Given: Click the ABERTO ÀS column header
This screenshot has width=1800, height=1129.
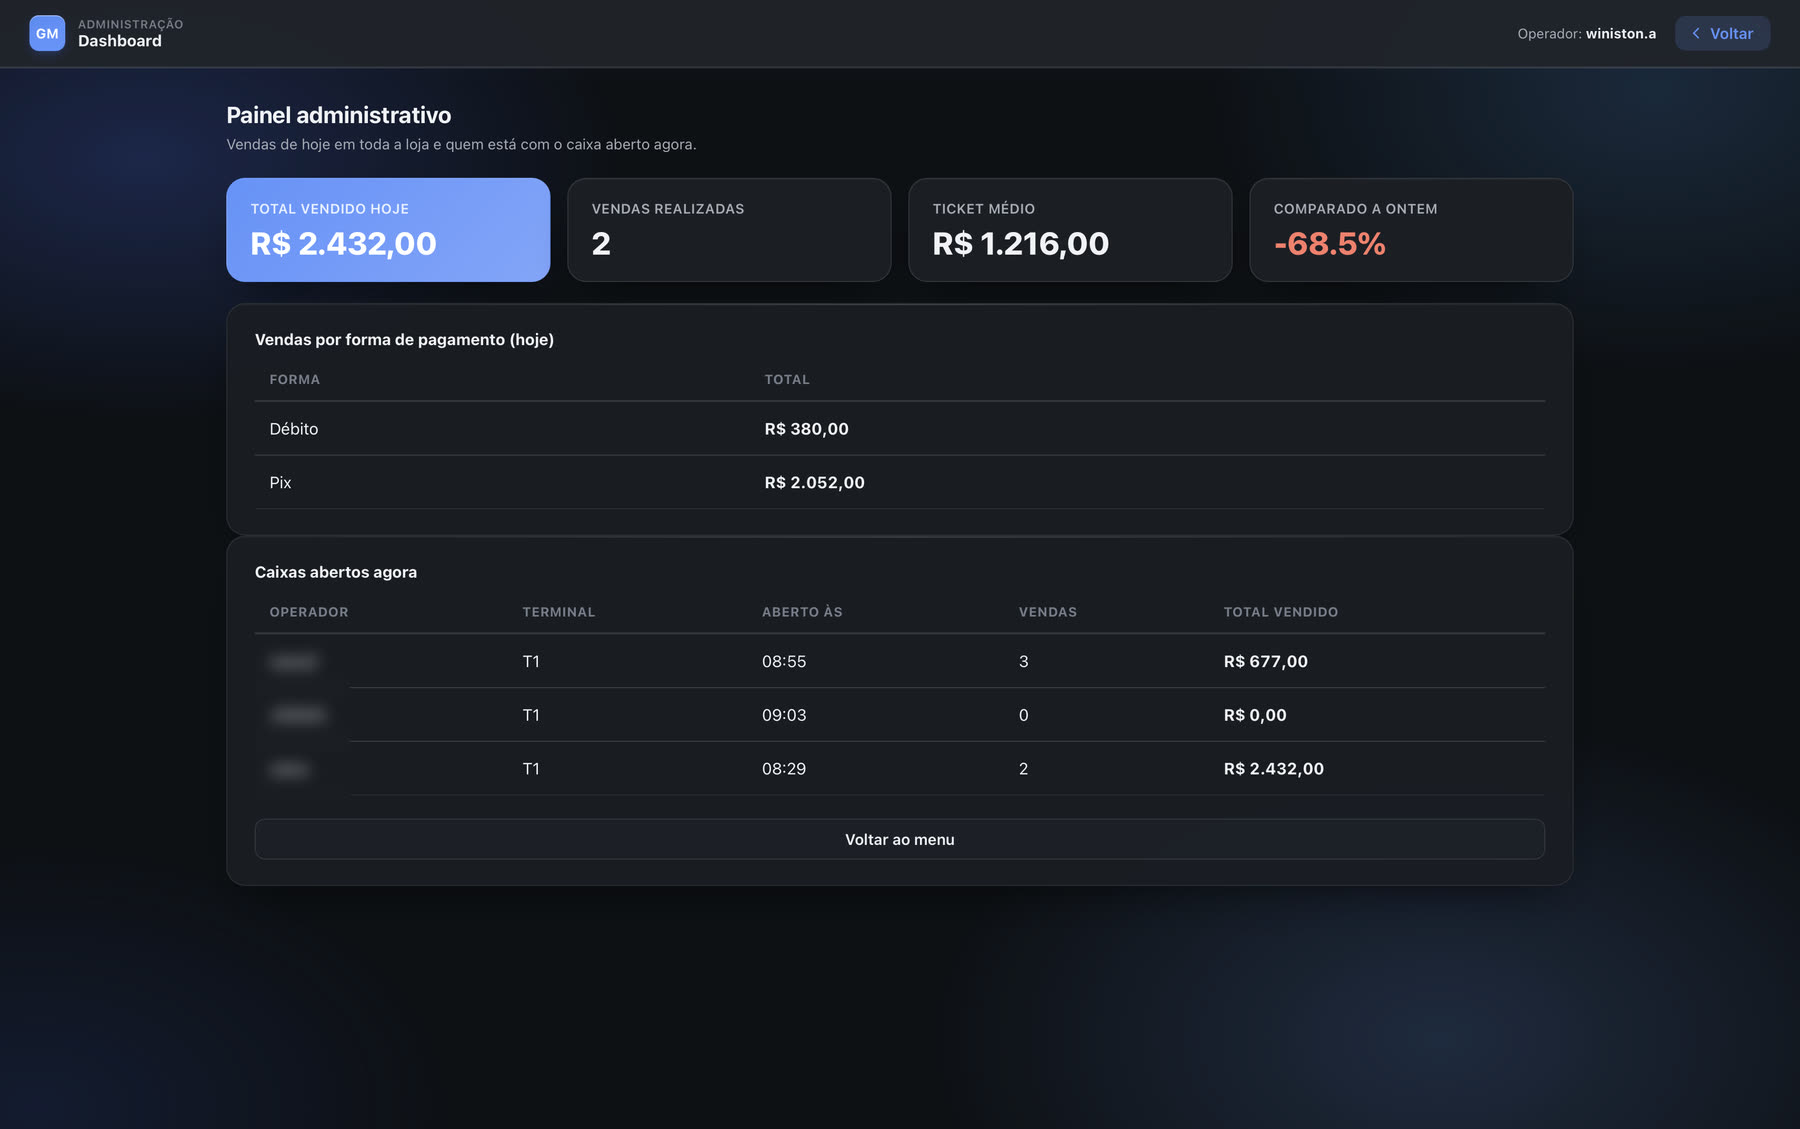Looking at the screenshot, I should click(802, 612).
